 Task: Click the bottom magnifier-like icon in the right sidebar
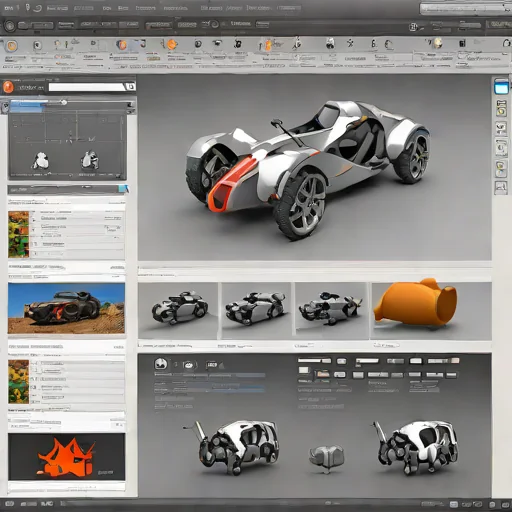pos(501,187)
